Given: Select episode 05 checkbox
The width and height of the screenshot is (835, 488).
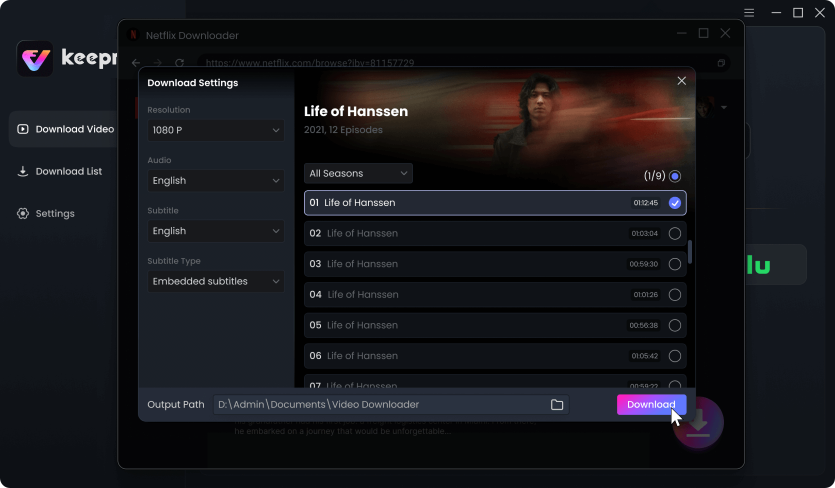Looking at the screenshot, I should point(675,326).
